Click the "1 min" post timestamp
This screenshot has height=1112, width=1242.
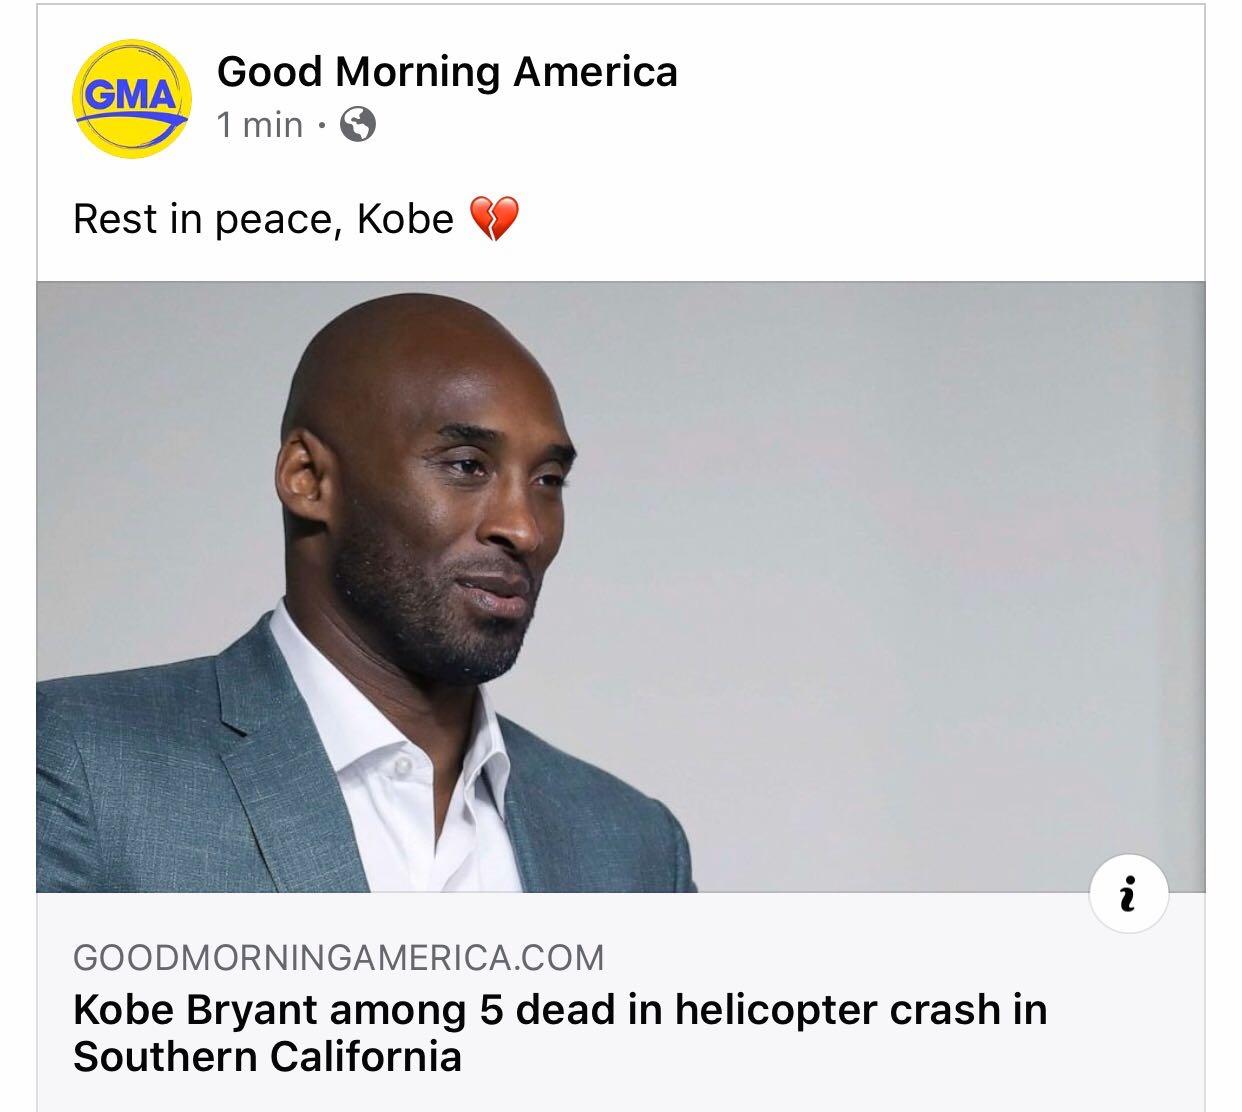pos(259,125)
